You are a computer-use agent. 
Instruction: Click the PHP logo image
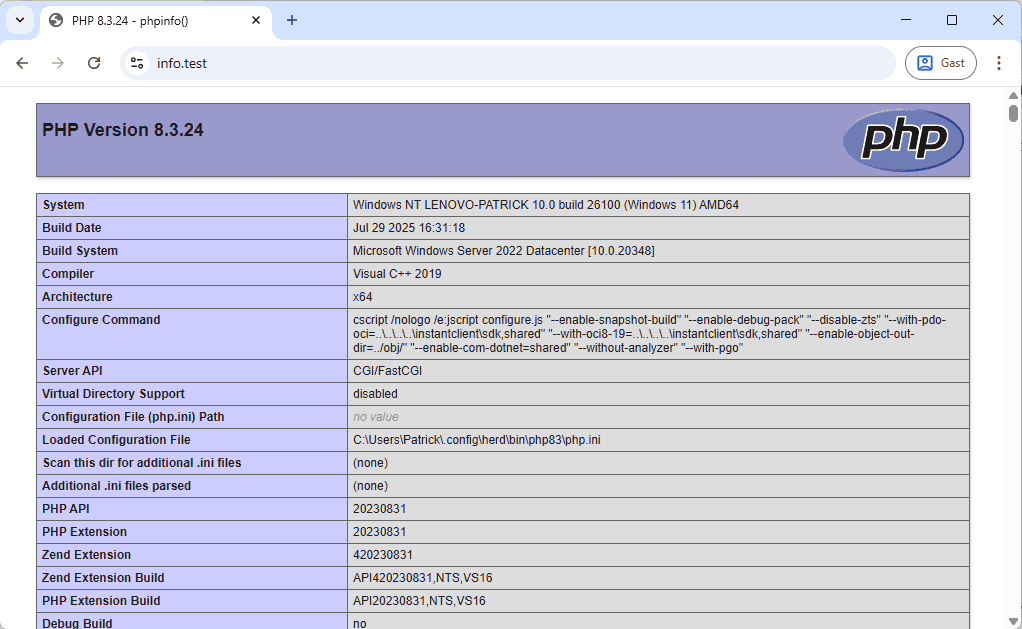903,140
